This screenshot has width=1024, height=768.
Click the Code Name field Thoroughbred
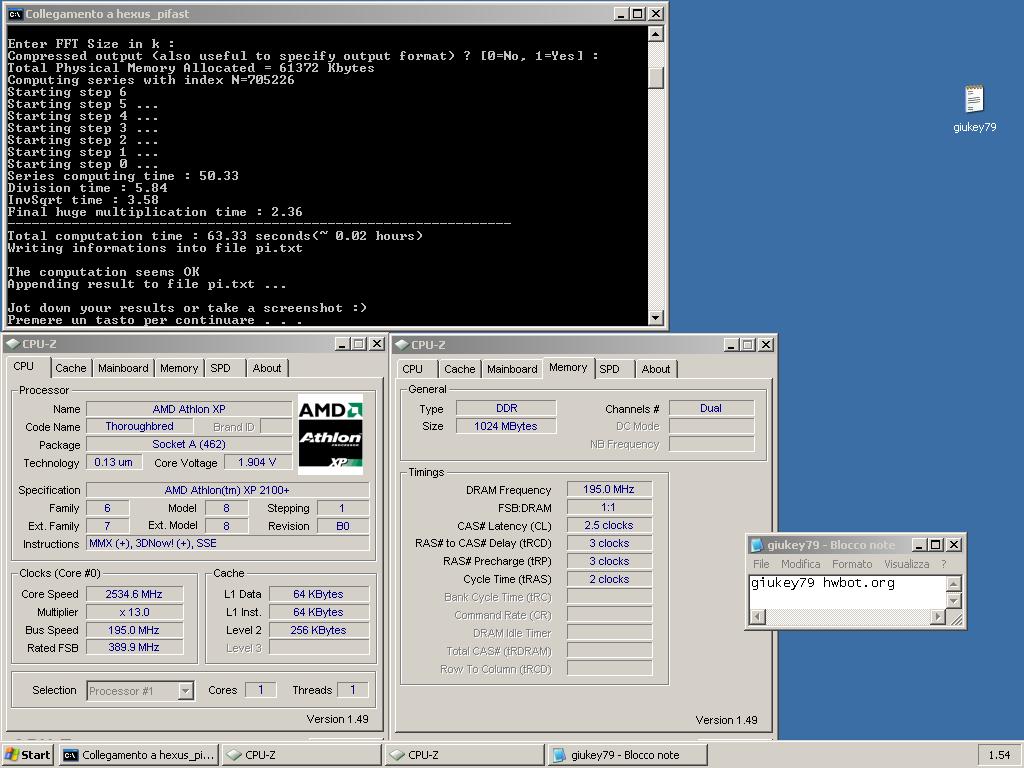(140, 426)
